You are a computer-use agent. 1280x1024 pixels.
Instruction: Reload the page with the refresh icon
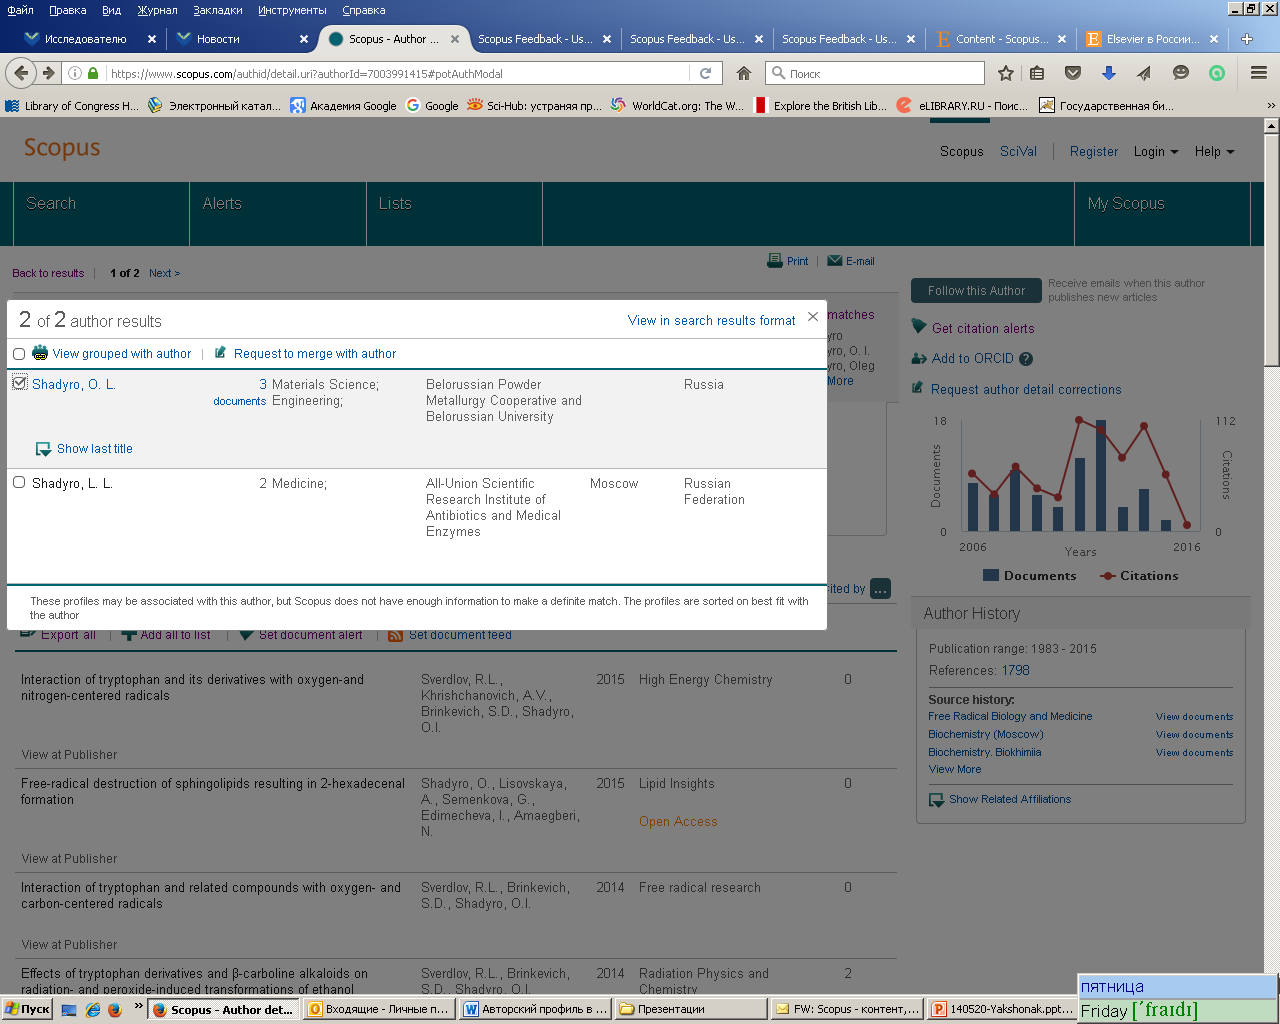click(705, 73)
